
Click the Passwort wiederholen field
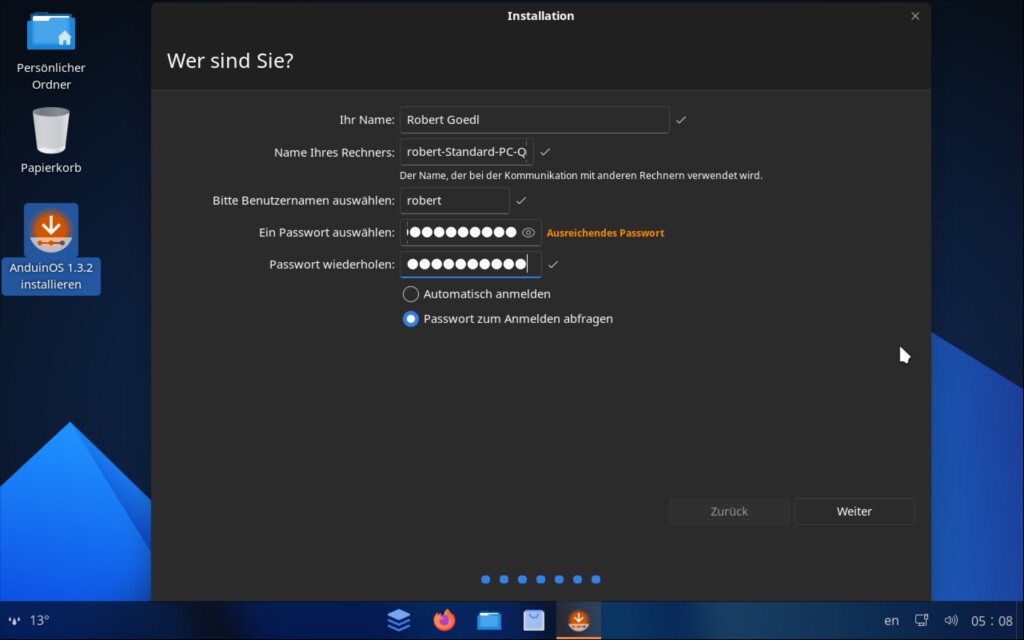(x=470, y=264)
